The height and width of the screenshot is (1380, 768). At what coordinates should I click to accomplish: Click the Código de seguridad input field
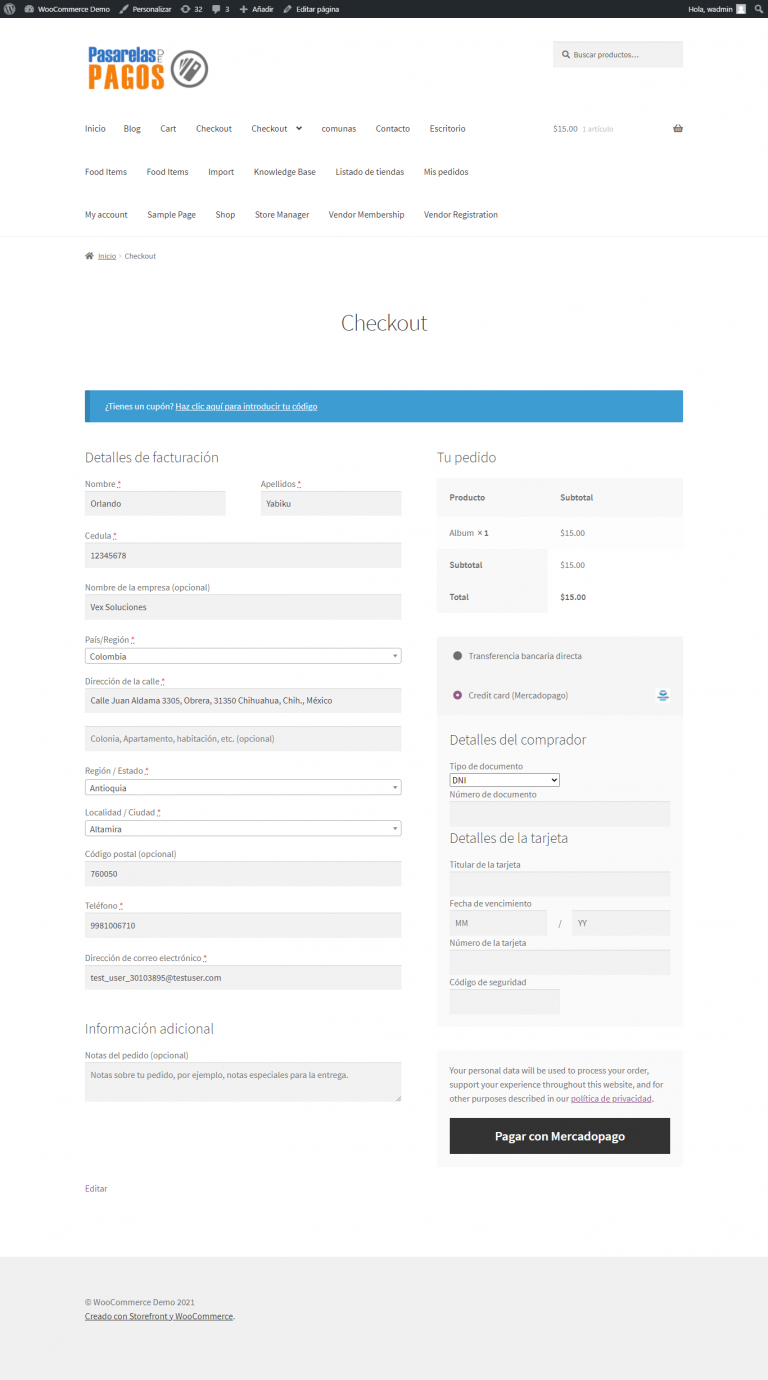pos(504,1000)
